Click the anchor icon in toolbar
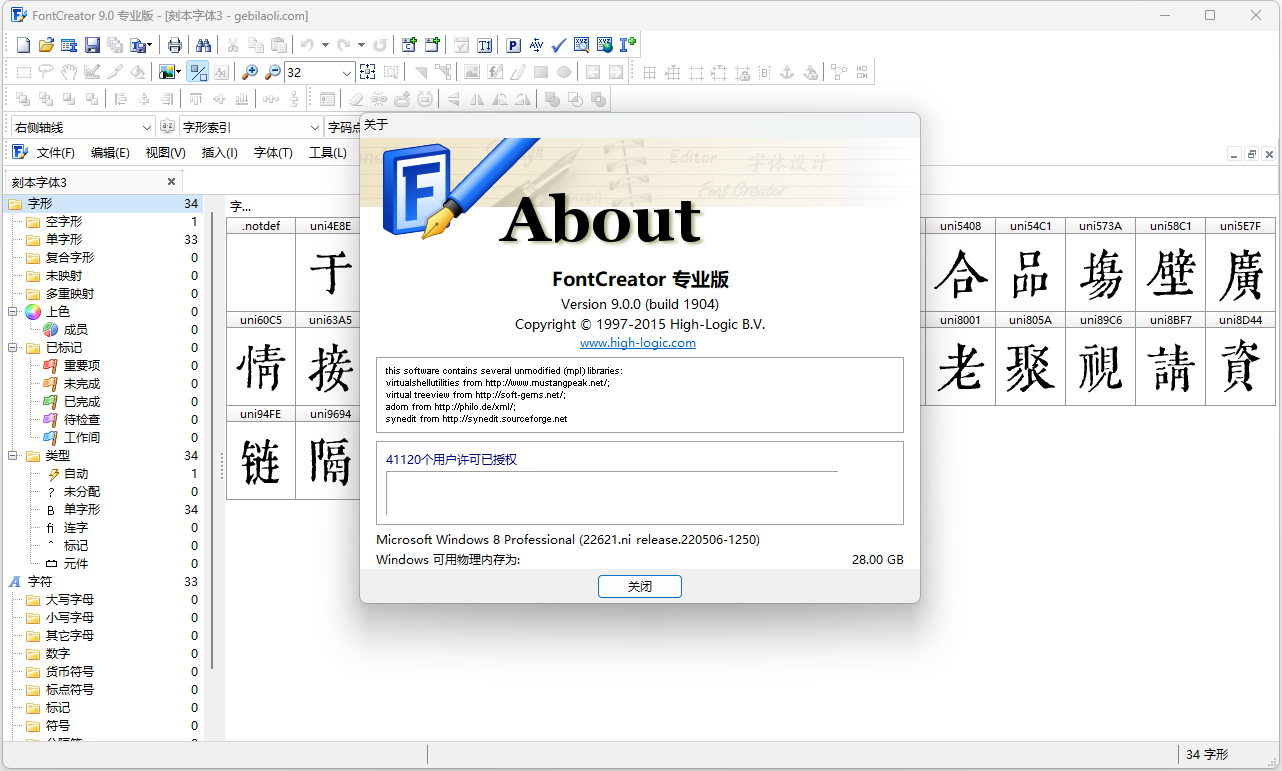The height and width of the screenshot is (771, 1282). click(787, 72)
